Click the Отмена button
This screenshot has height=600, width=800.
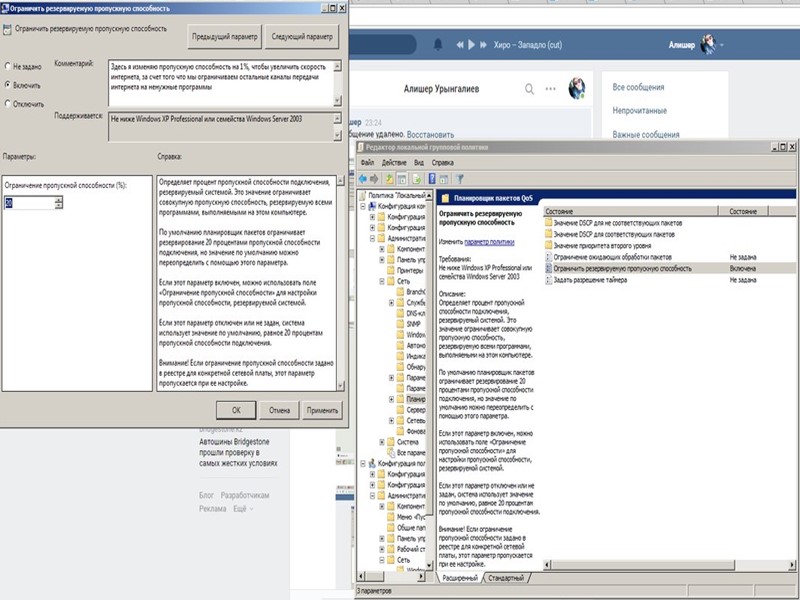click(279, 410)
